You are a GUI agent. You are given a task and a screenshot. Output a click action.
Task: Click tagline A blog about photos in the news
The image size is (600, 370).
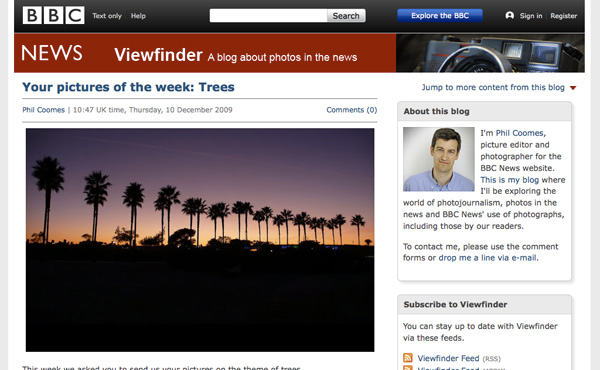pyautogui.click(x=282, y=57)
